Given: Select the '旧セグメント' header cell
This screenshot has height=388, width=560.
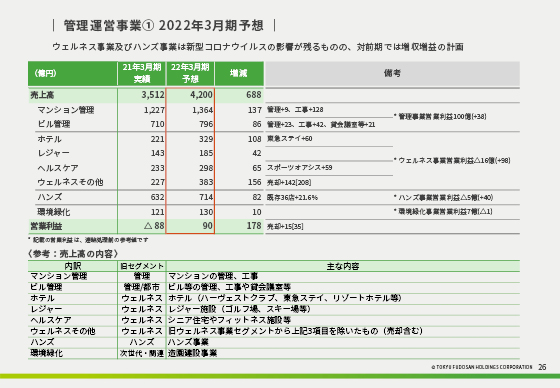Looking at the screenshot, I should (x=142, y=266).
